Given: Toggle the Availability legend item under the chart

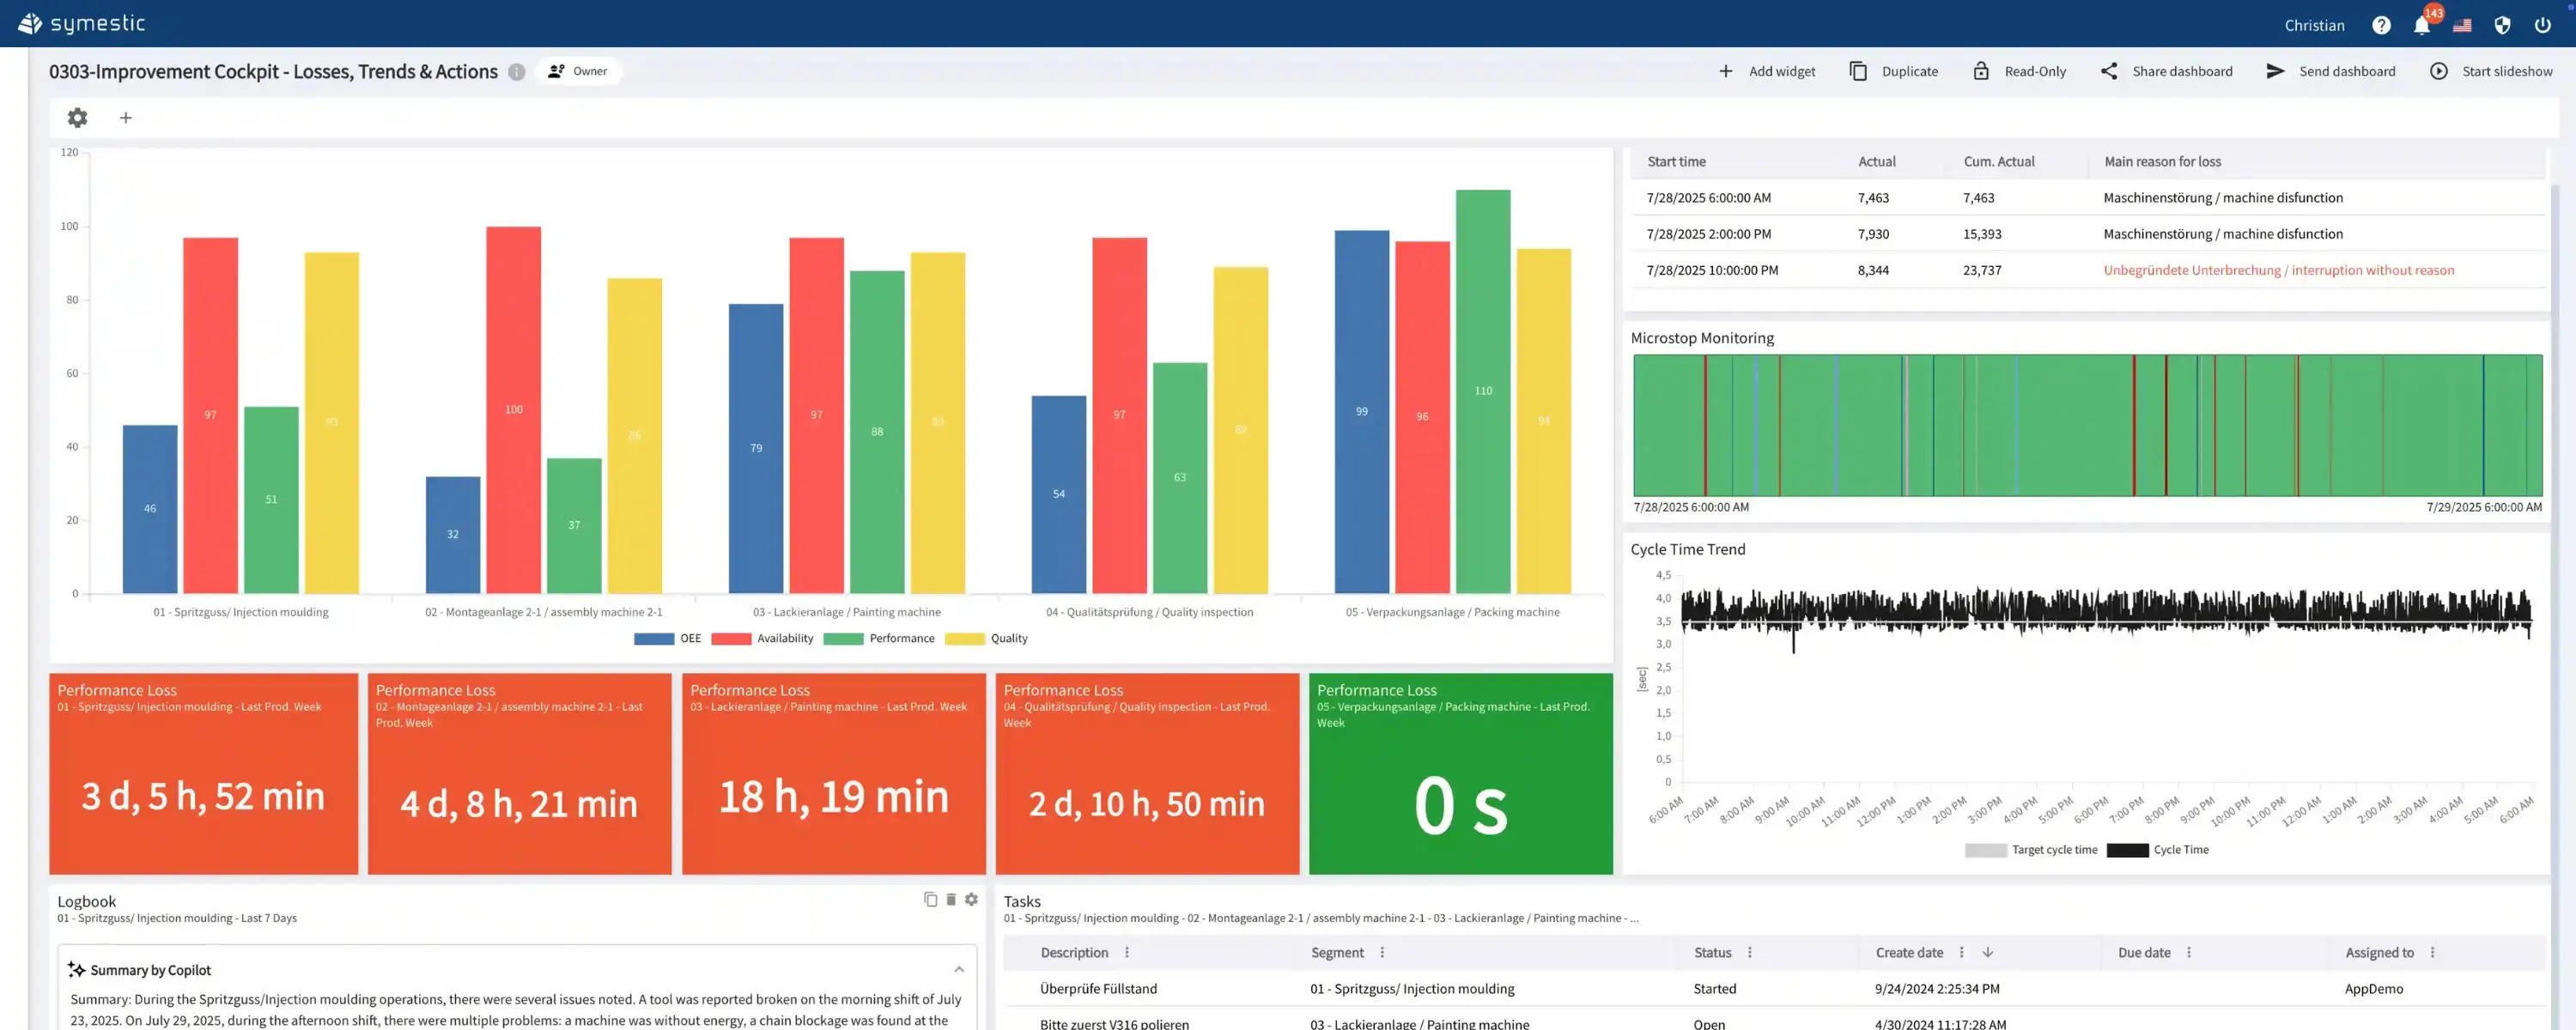Looking at the screenshot, I should tap(763, 638).
